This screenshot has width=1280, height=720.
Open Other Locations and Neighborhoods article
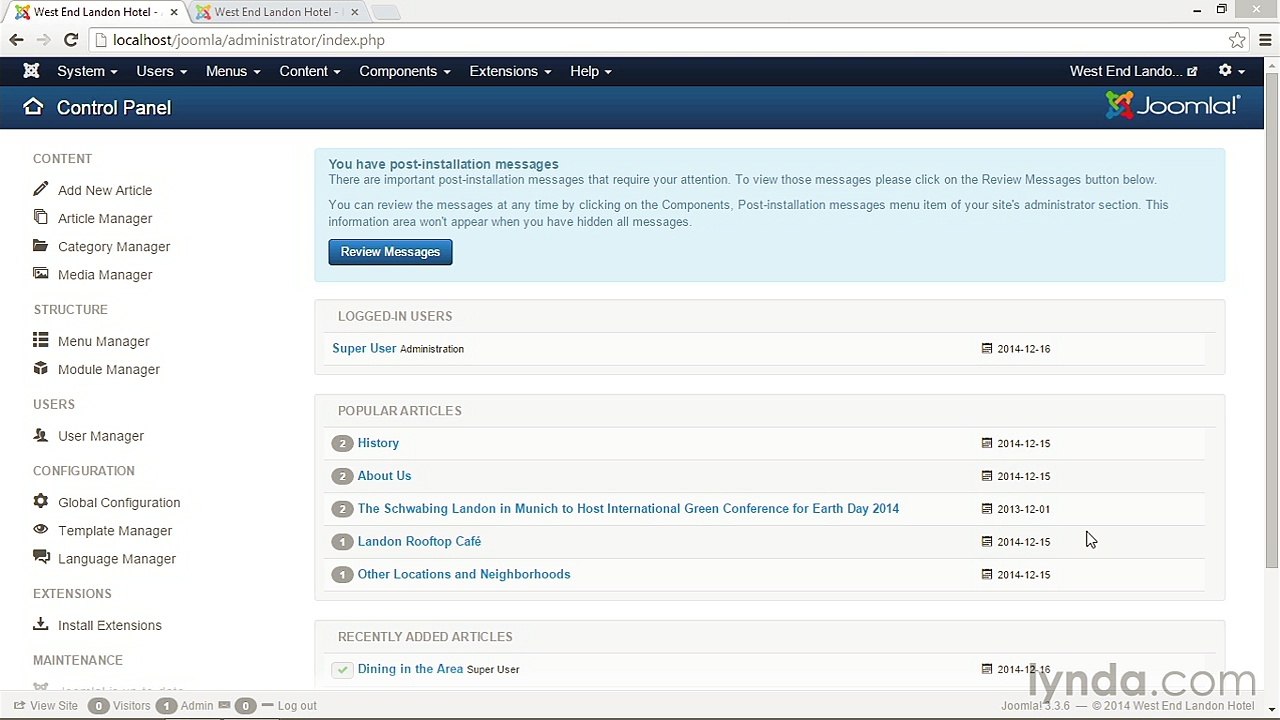pyautogui.click(x=464, y=574)
